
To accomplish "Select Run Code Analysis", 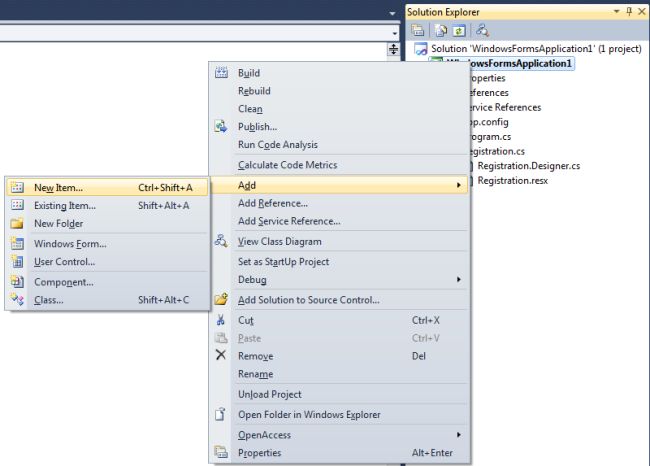I will [x=278, y=145].
